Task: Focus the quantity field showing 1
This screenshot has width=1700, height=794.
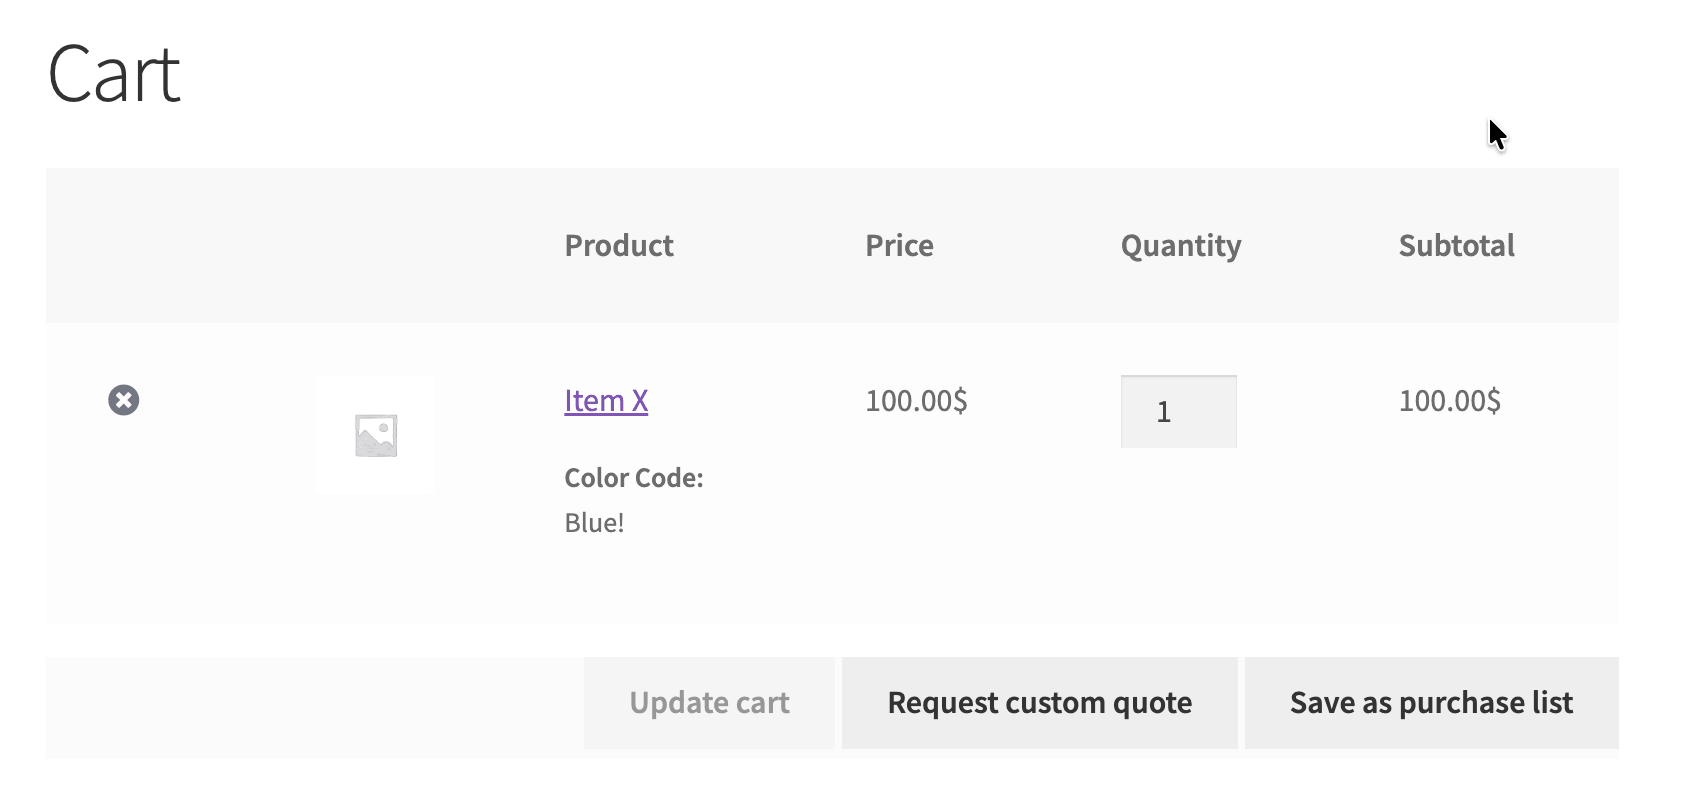Action: coord(1179,411)
